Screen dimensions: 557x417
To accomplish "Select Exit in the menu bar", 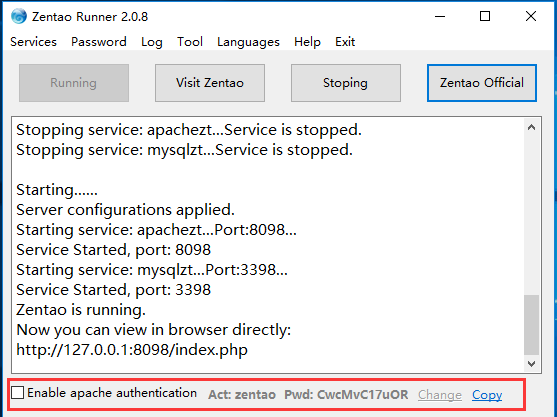I will 345,42.
